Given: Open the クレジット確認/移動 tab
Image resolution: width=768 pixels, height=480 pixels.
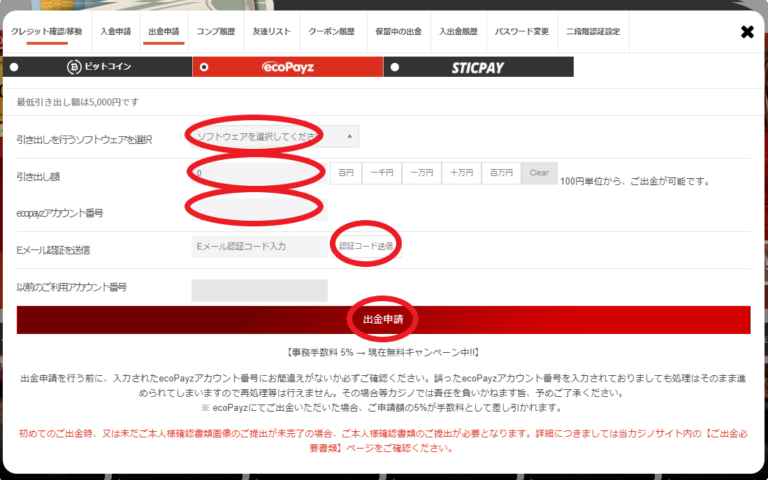Looking at the screenshot, I should pyautogui.click(x=47, y=32).
